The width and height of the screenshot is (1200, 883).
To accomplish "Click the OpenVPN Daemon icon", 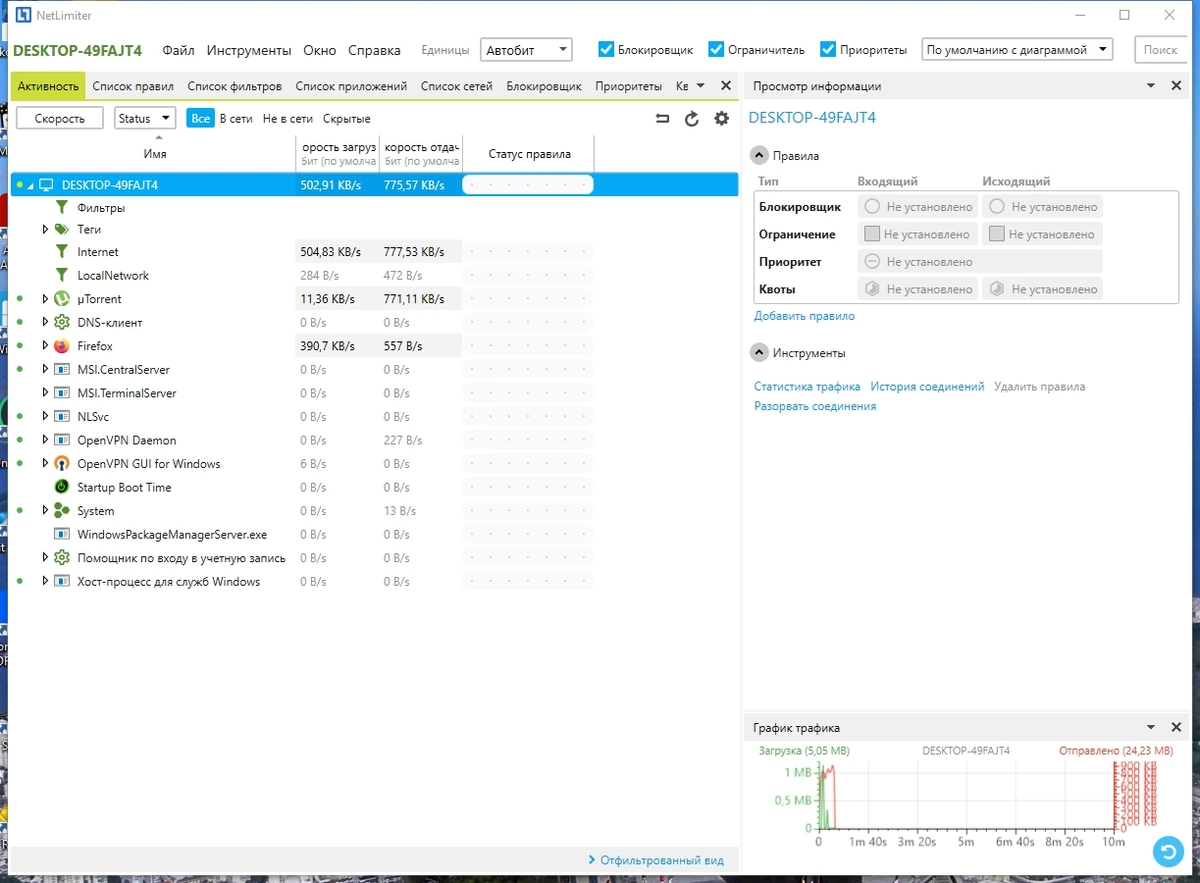I will tap(62, 440).
